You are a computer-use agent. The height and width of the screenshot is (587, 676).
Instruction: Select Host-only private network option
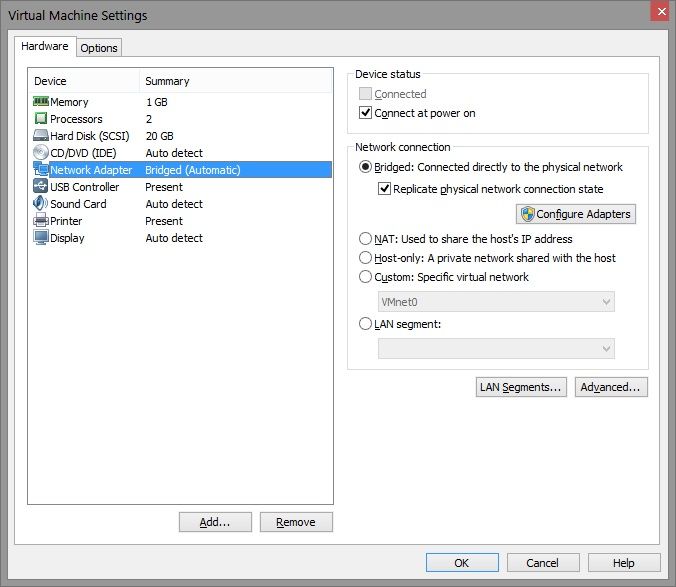pyautogui.click(x=366, y=258)
